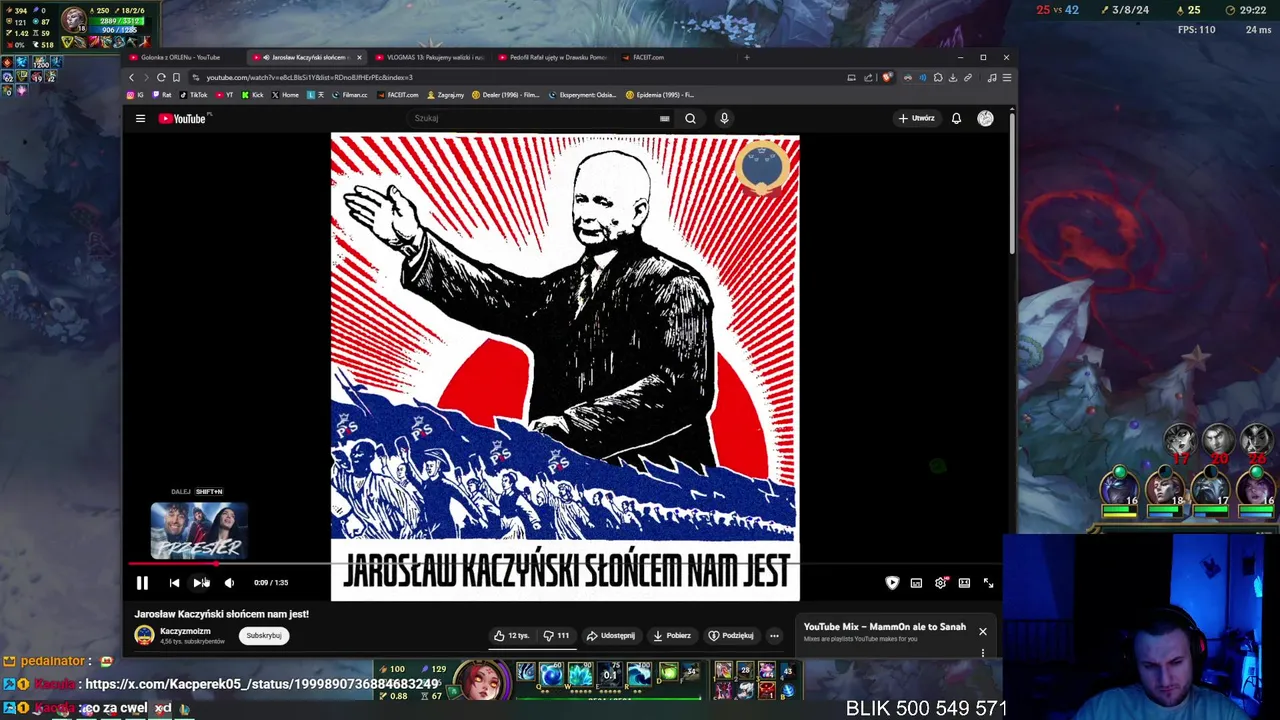The width and height of the screenshot is (1280, 720).
Task: Open the account avatar menu
Action: [x=985, y=118]
